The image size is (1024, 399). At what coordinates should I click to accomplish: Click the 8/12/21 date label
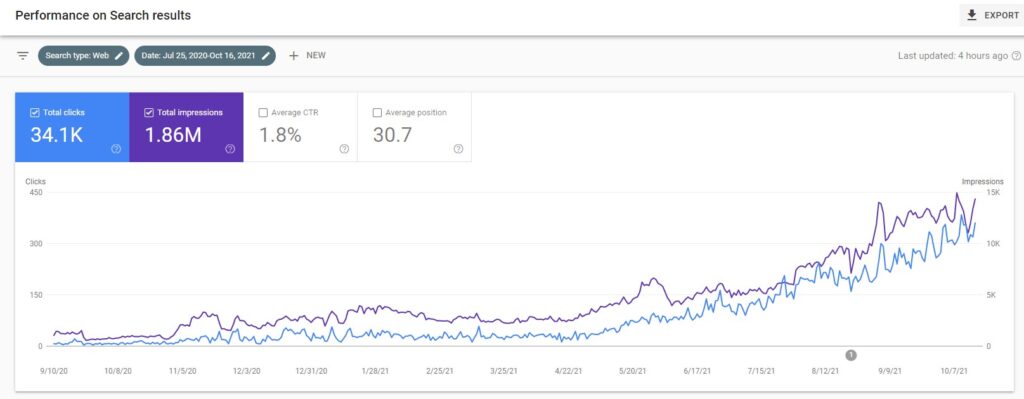tap(826, 371)
